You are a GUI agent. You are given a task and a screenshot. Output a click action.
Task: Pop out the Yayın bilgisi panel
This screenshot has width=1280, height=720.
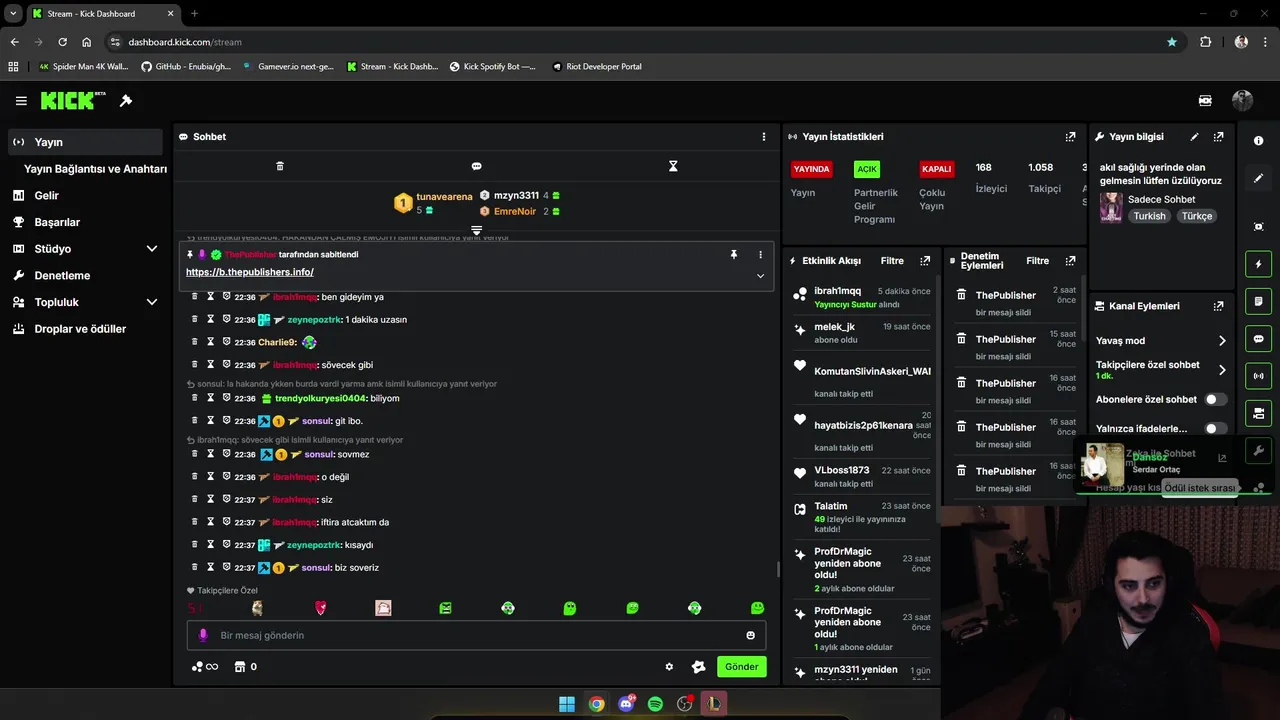1218,137
